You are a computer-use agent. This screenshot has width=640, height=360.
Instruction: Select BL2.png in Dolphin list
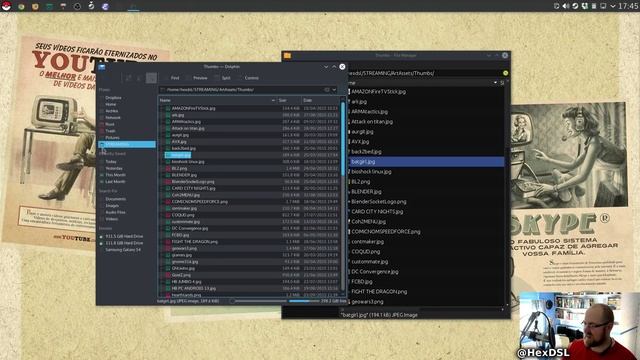179,168
